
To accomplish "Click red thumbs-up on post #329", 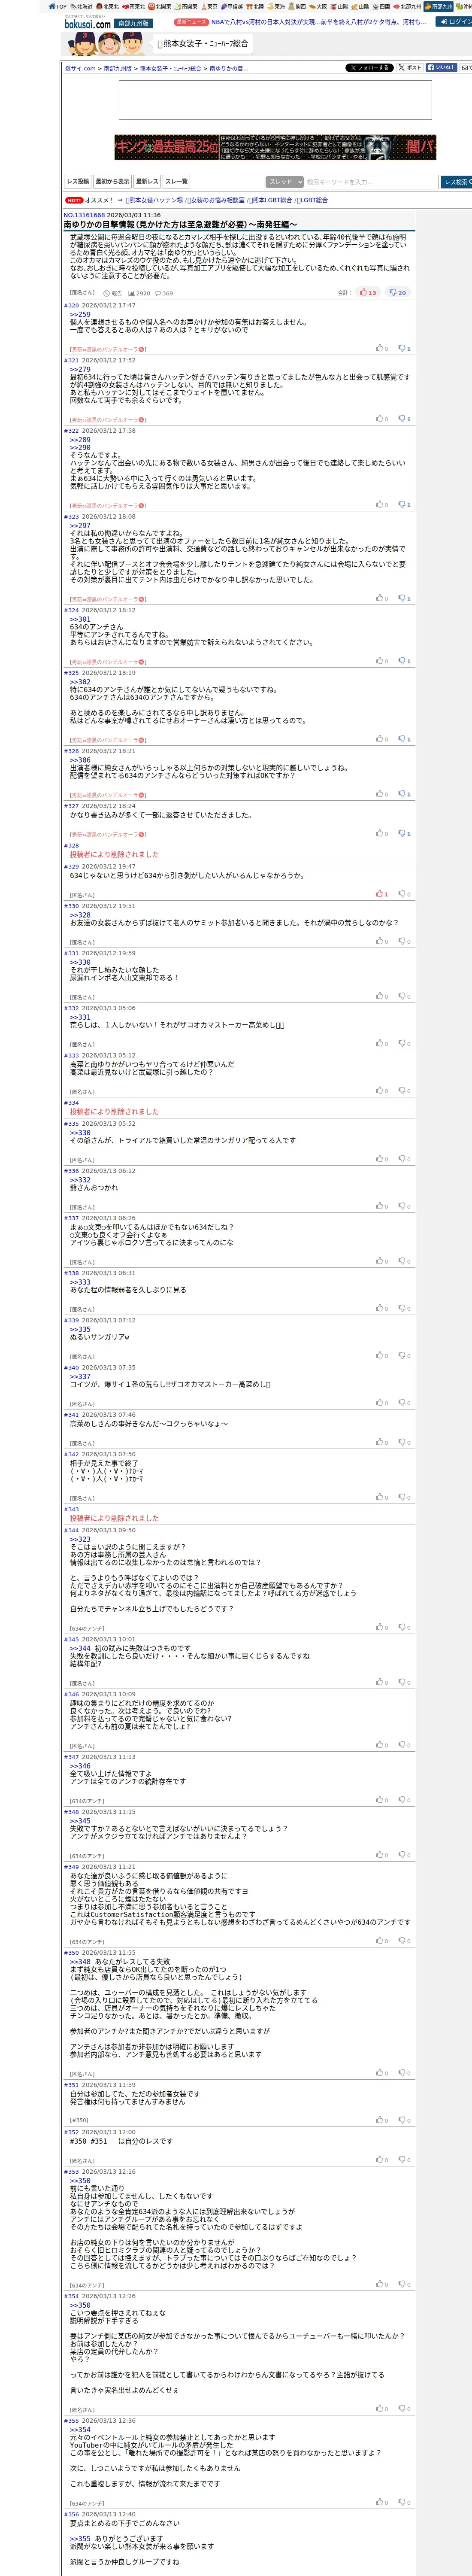I will pyautogui.click(x=380, y=894).
